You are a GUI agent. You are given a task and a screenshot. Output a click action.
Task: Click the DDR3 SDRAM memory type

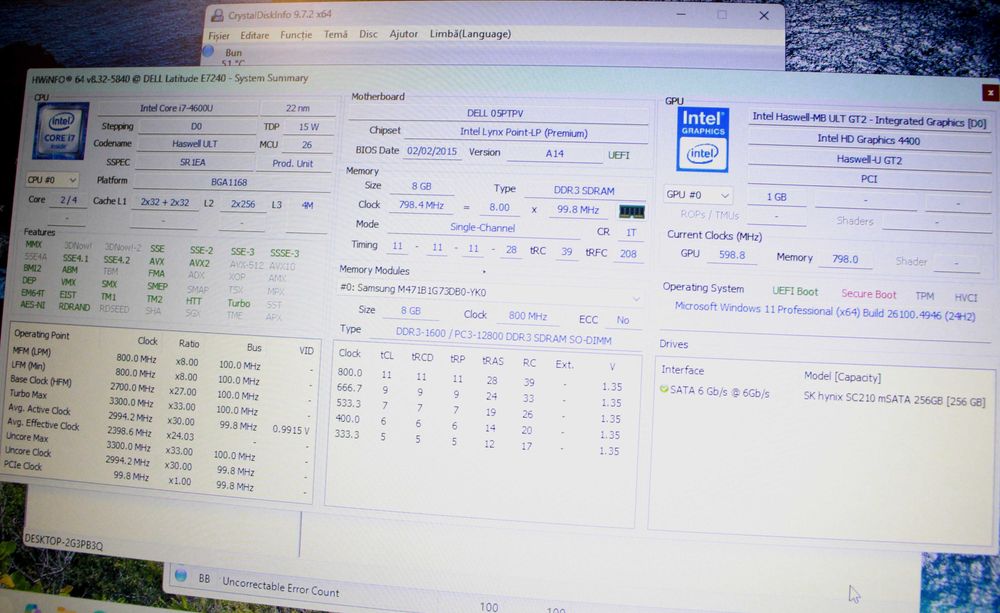tap(584, 191)
